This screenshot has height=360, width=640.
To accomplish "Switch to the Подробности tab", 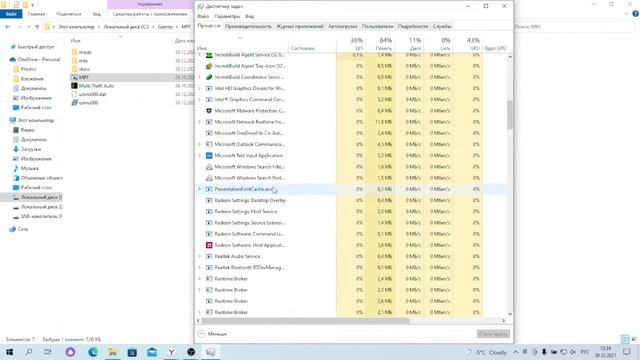I will (413, 26).
